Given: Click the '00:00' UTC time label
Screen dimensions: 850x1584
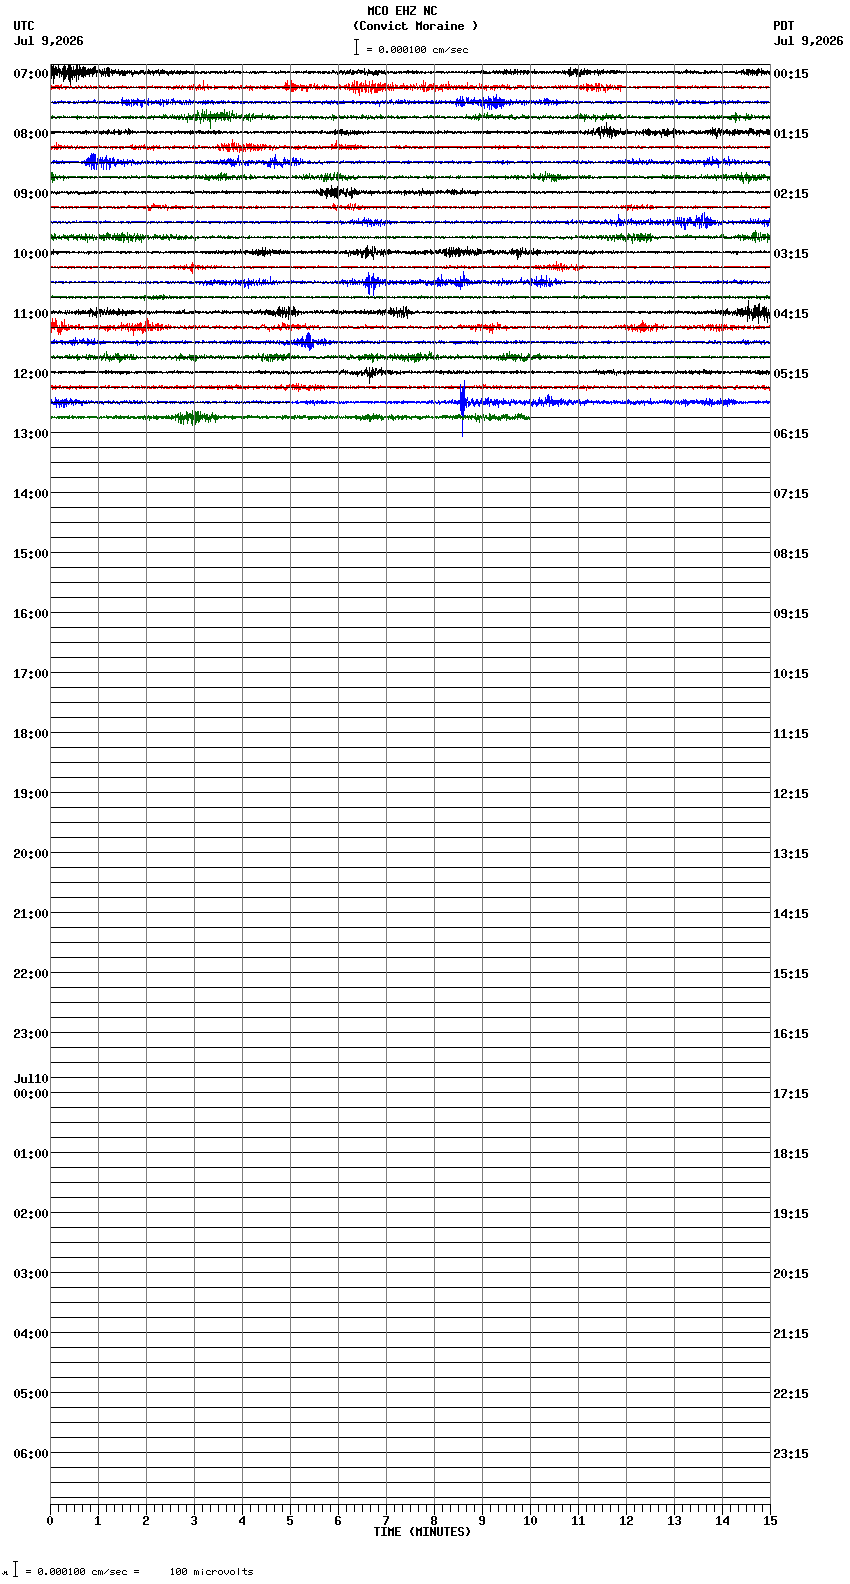Looking at the screenshot, I should [31, 1094].
